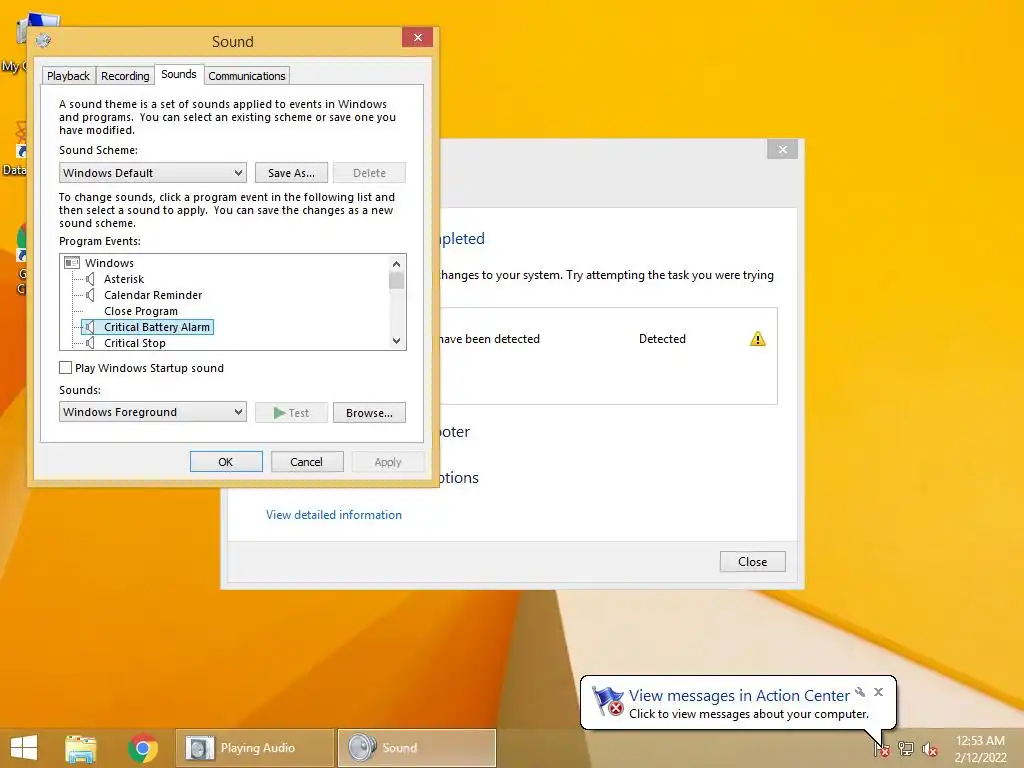Click the speaker icon beside Critical Stop
1024x768 pixels.
click(90, 343)
